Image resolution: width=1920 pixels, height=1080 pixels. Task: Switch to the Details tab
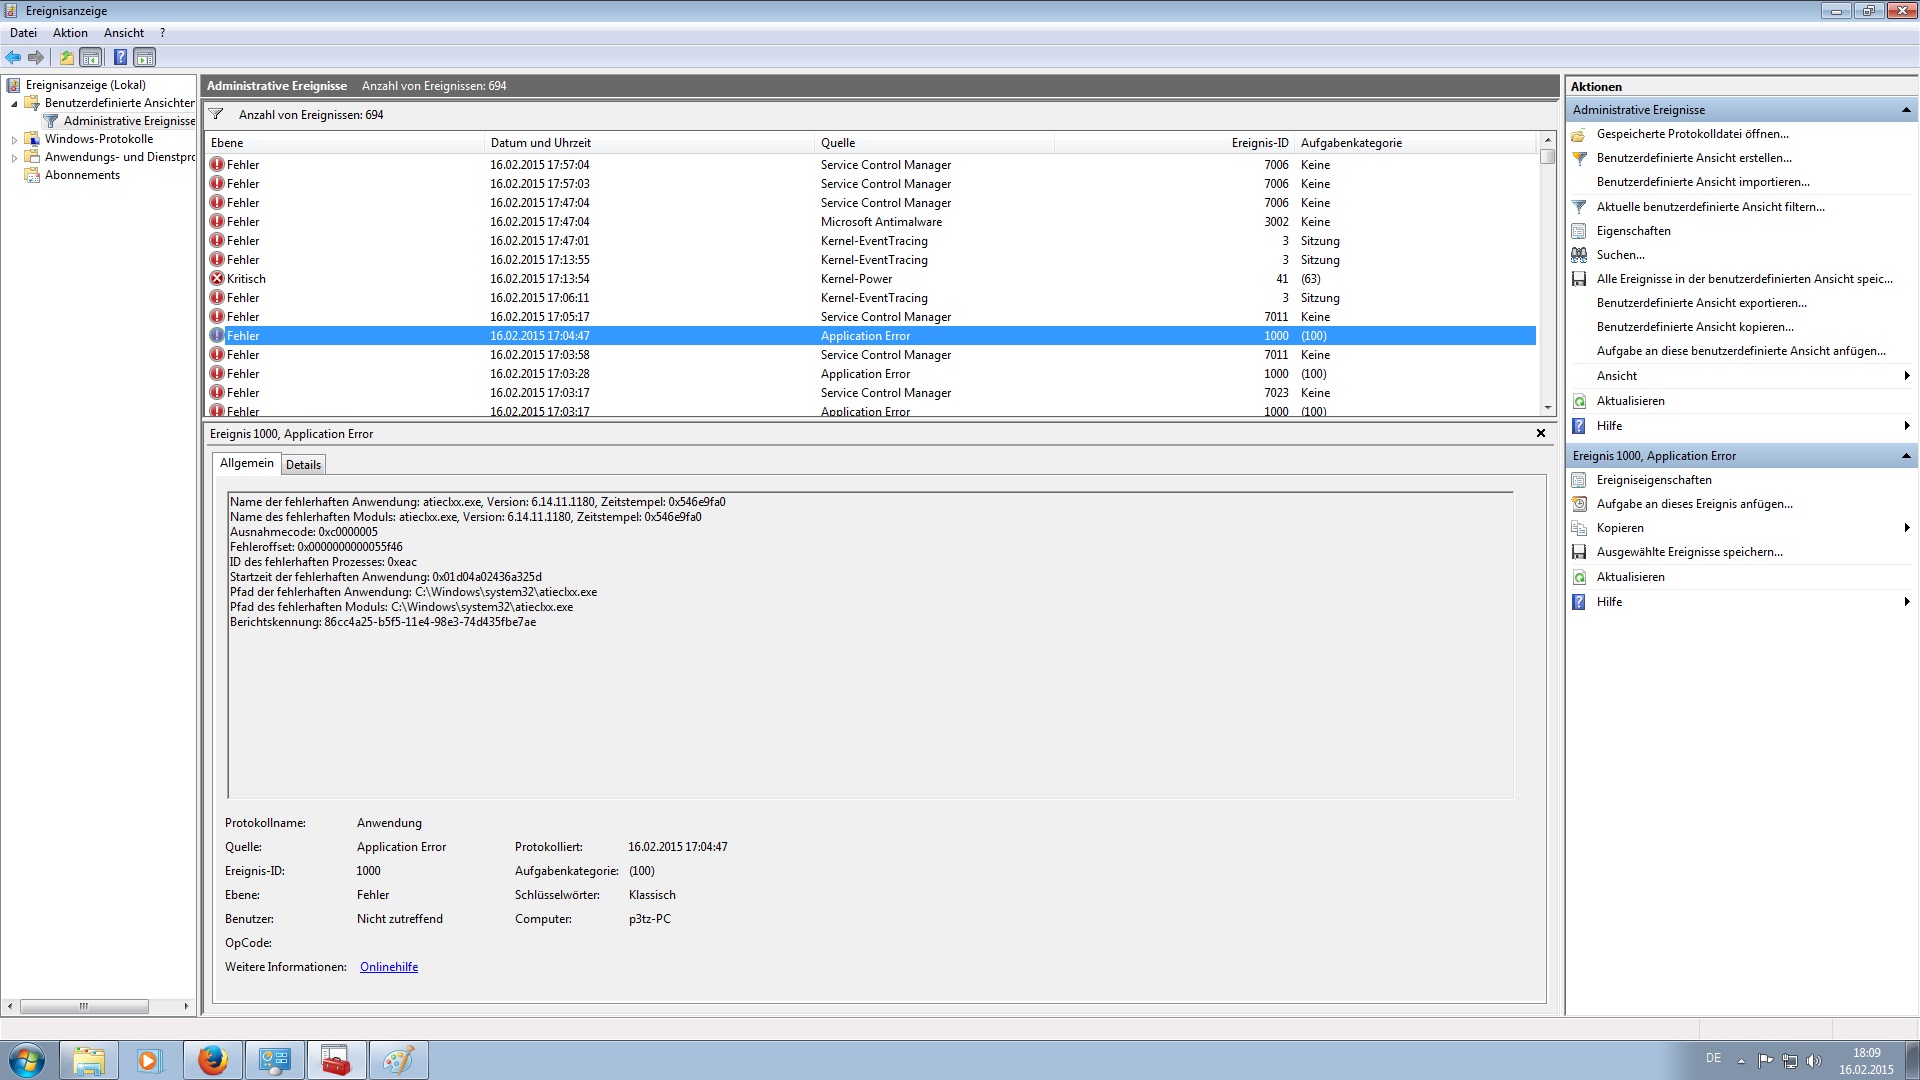303,465
